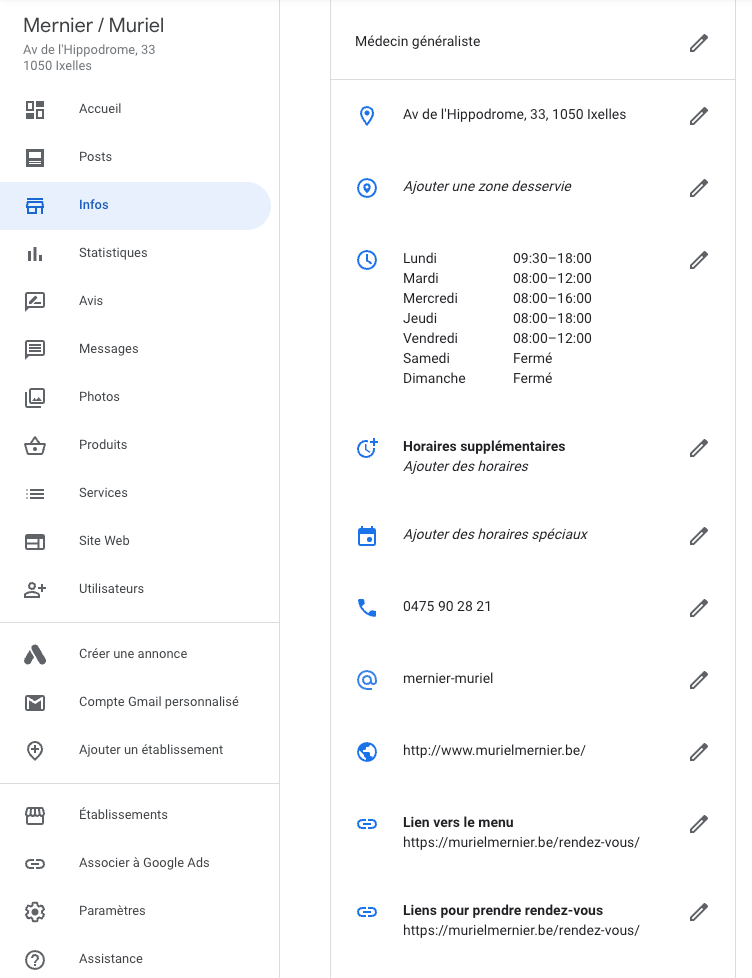
Task: Navigate to Photos
Action: pyautogui.click(x=99, y=397)
